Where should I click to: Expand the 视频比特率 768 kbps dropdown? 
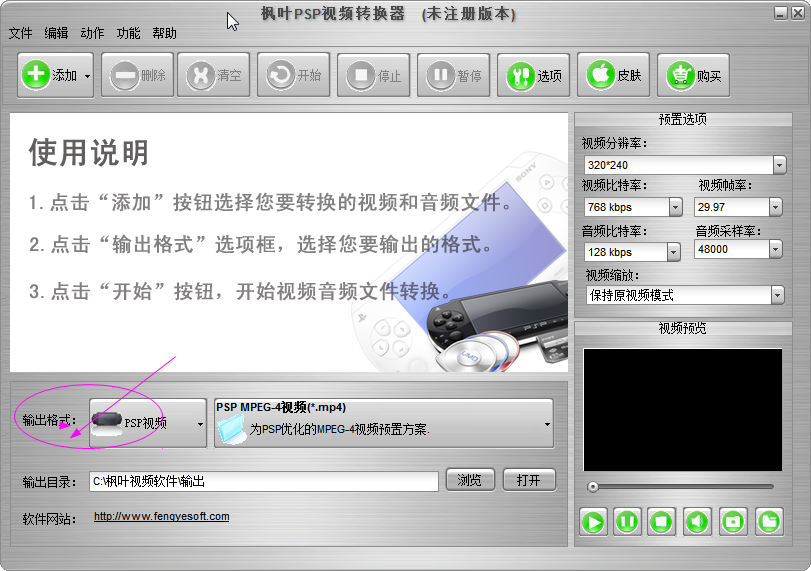(x=675, y=207)
